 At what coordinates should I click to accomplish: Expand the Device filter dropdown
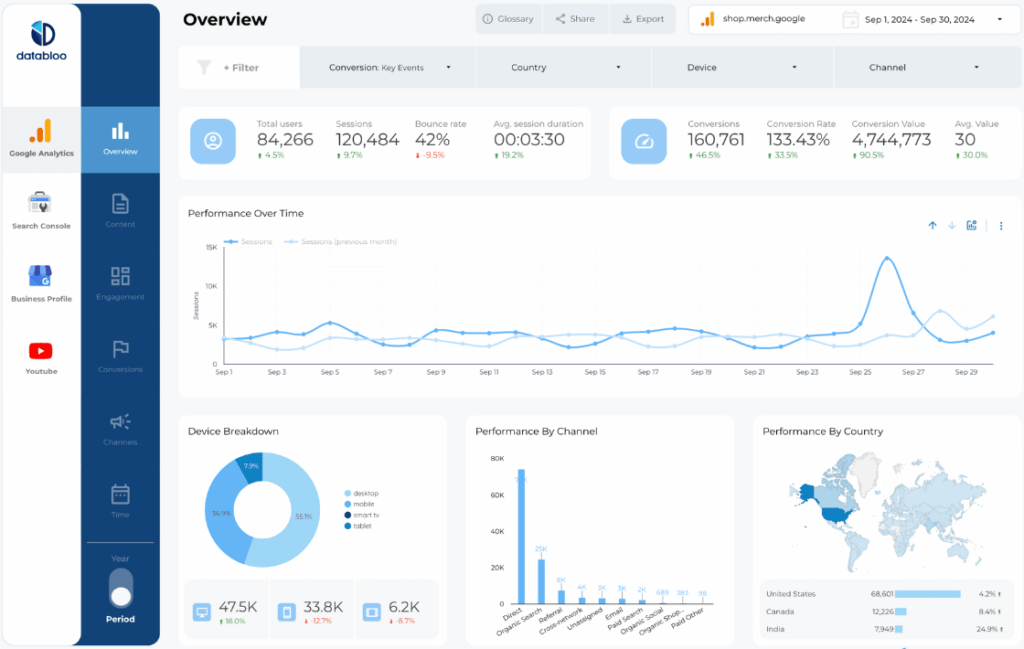742,67
